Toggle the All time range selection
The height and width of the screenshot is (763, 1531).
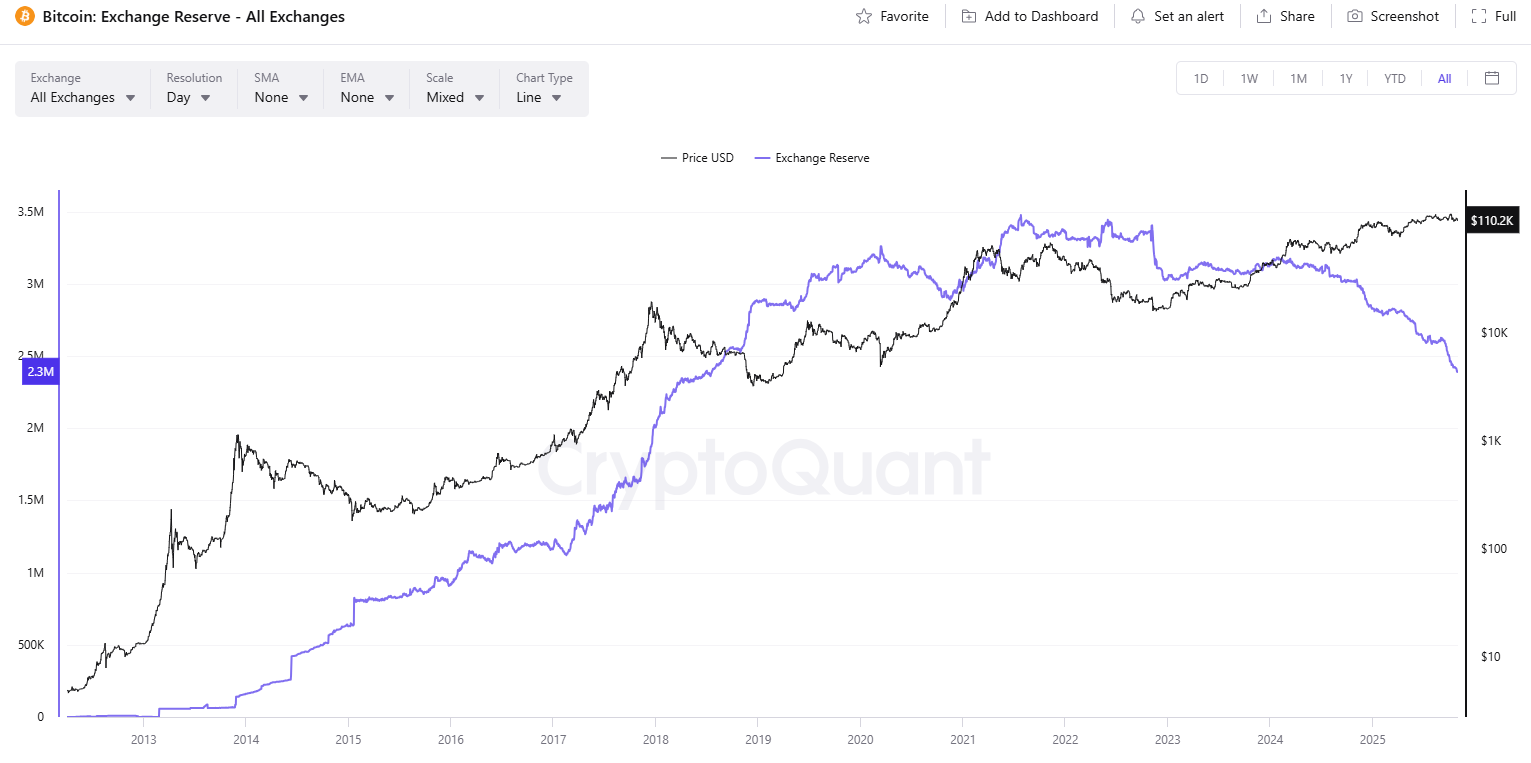[1444, 78]
